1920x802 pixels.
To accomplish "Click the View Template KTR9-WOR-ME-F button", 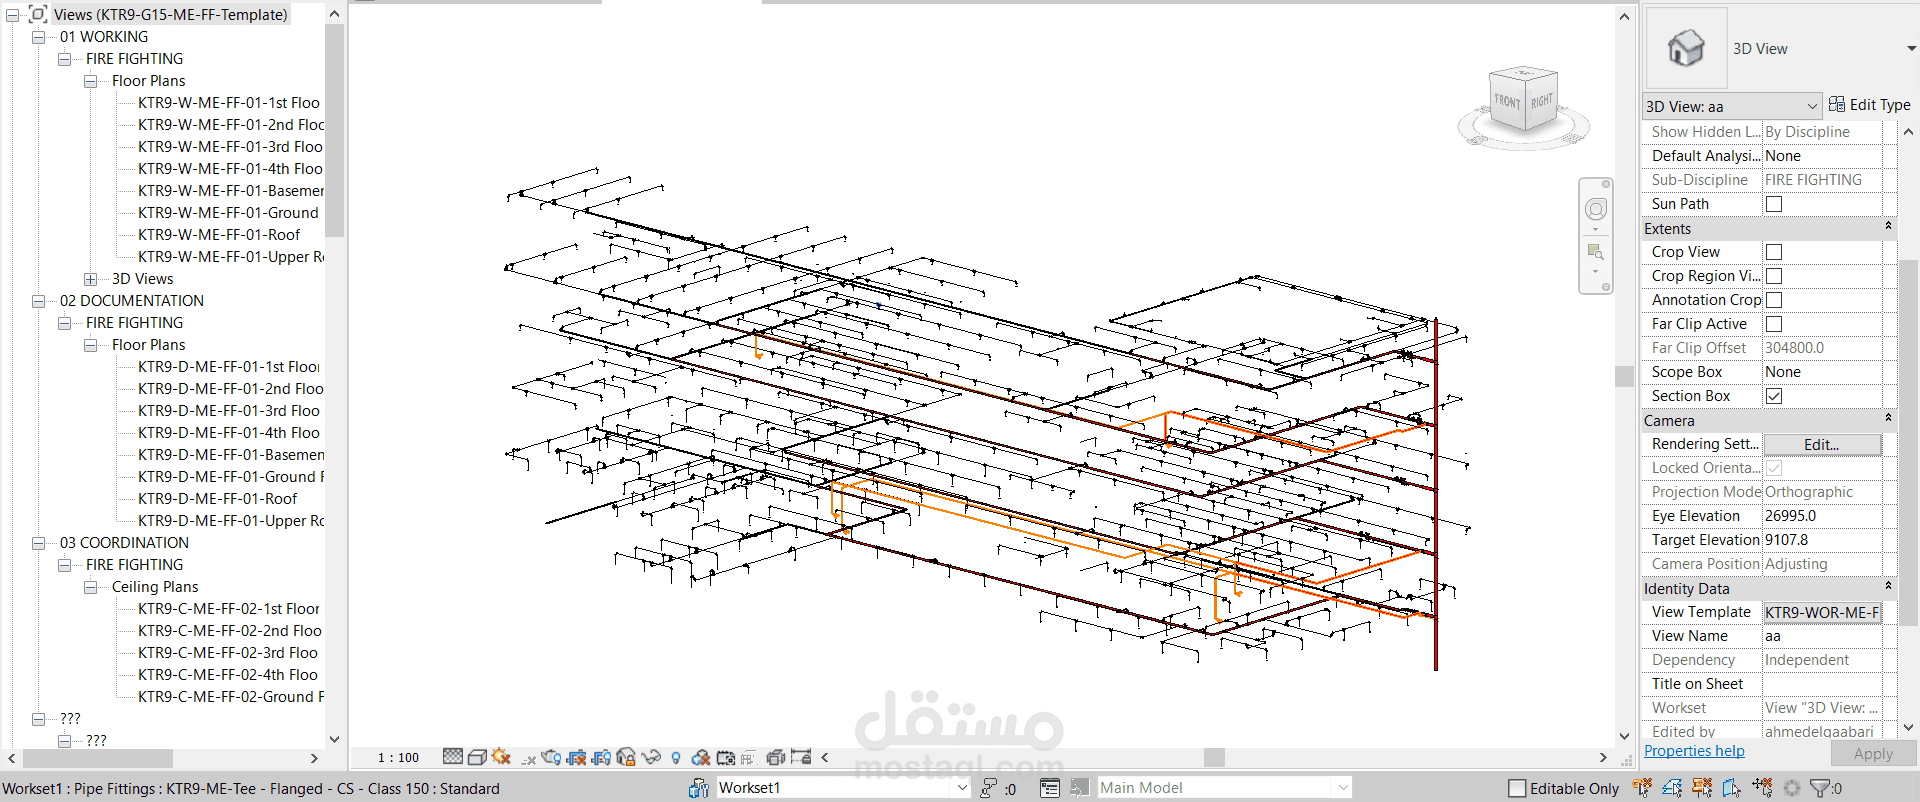I will (1822, 612).
